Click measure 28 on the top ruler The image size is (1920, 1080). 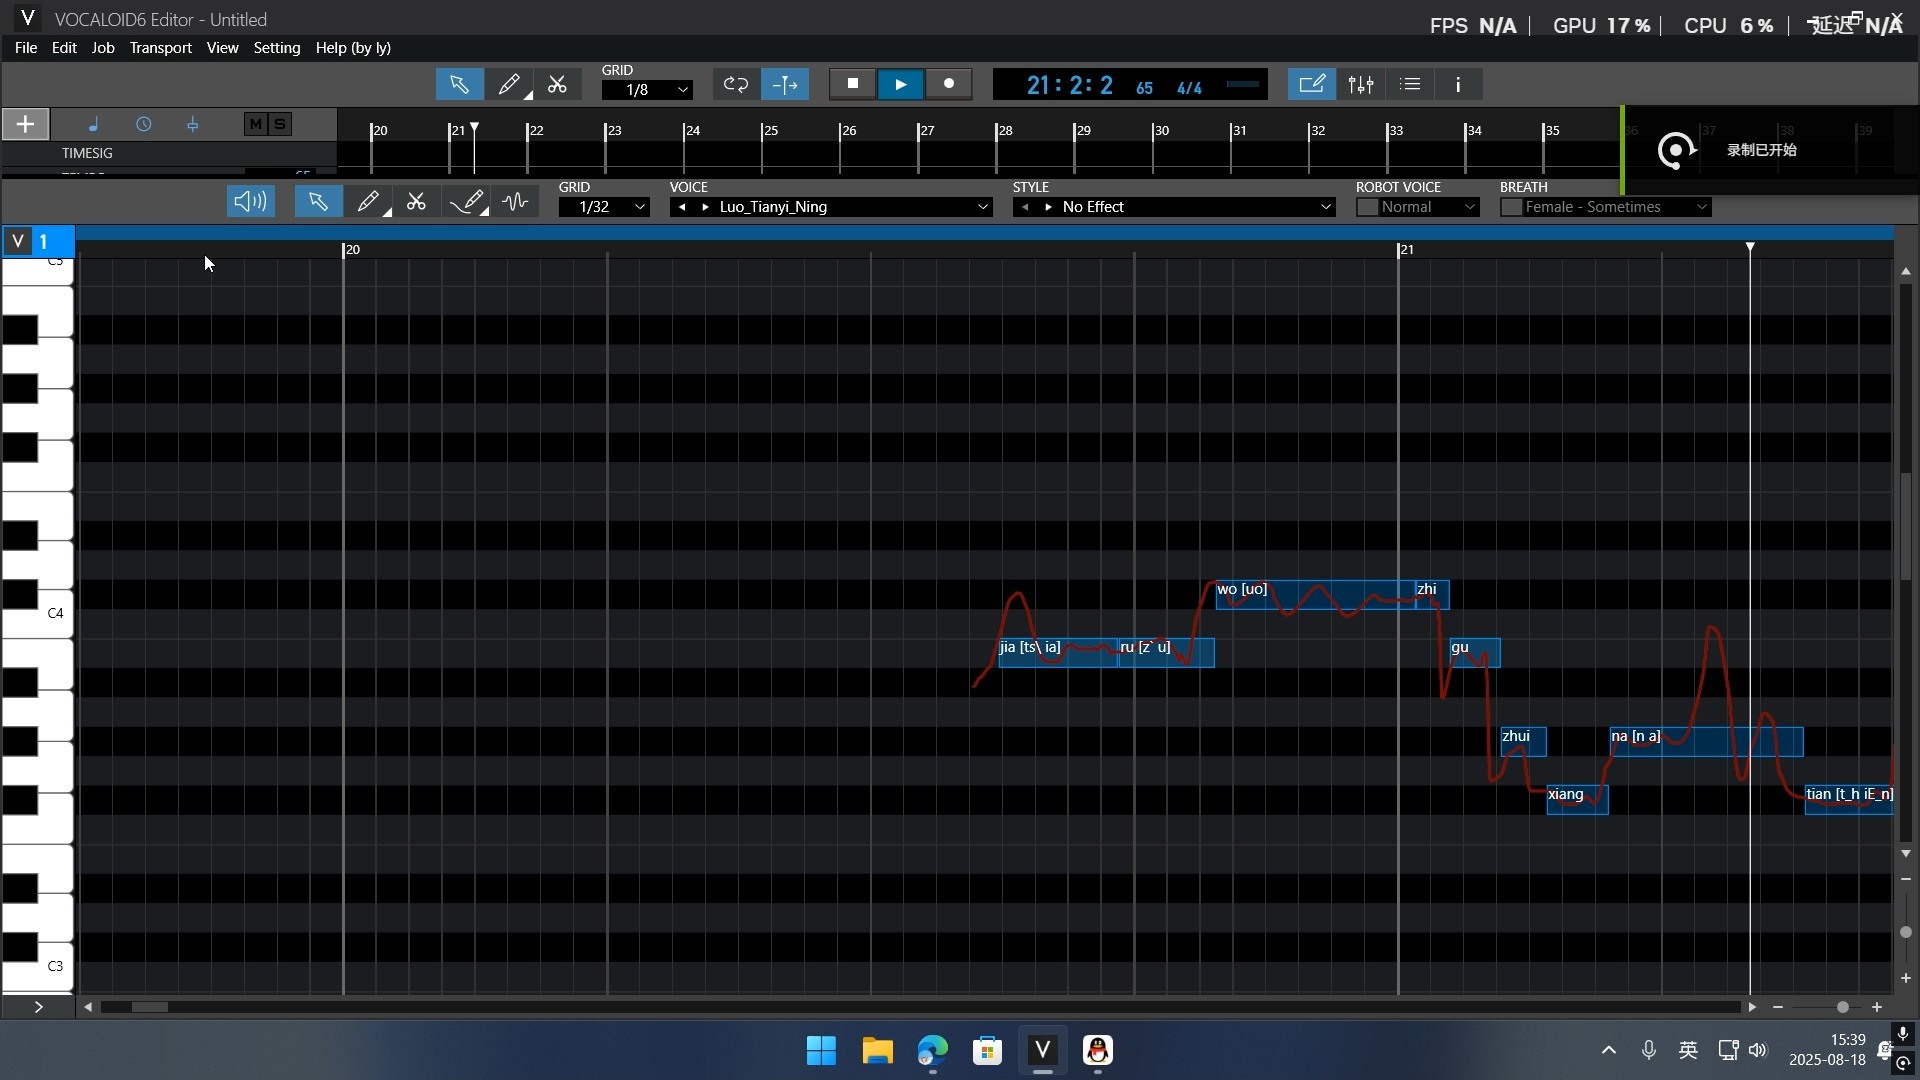click(x=1005, y=131)
